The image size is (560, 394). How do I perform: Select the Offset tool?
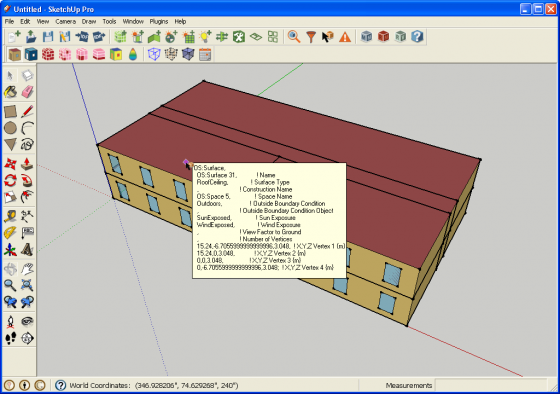pos(27,197)
